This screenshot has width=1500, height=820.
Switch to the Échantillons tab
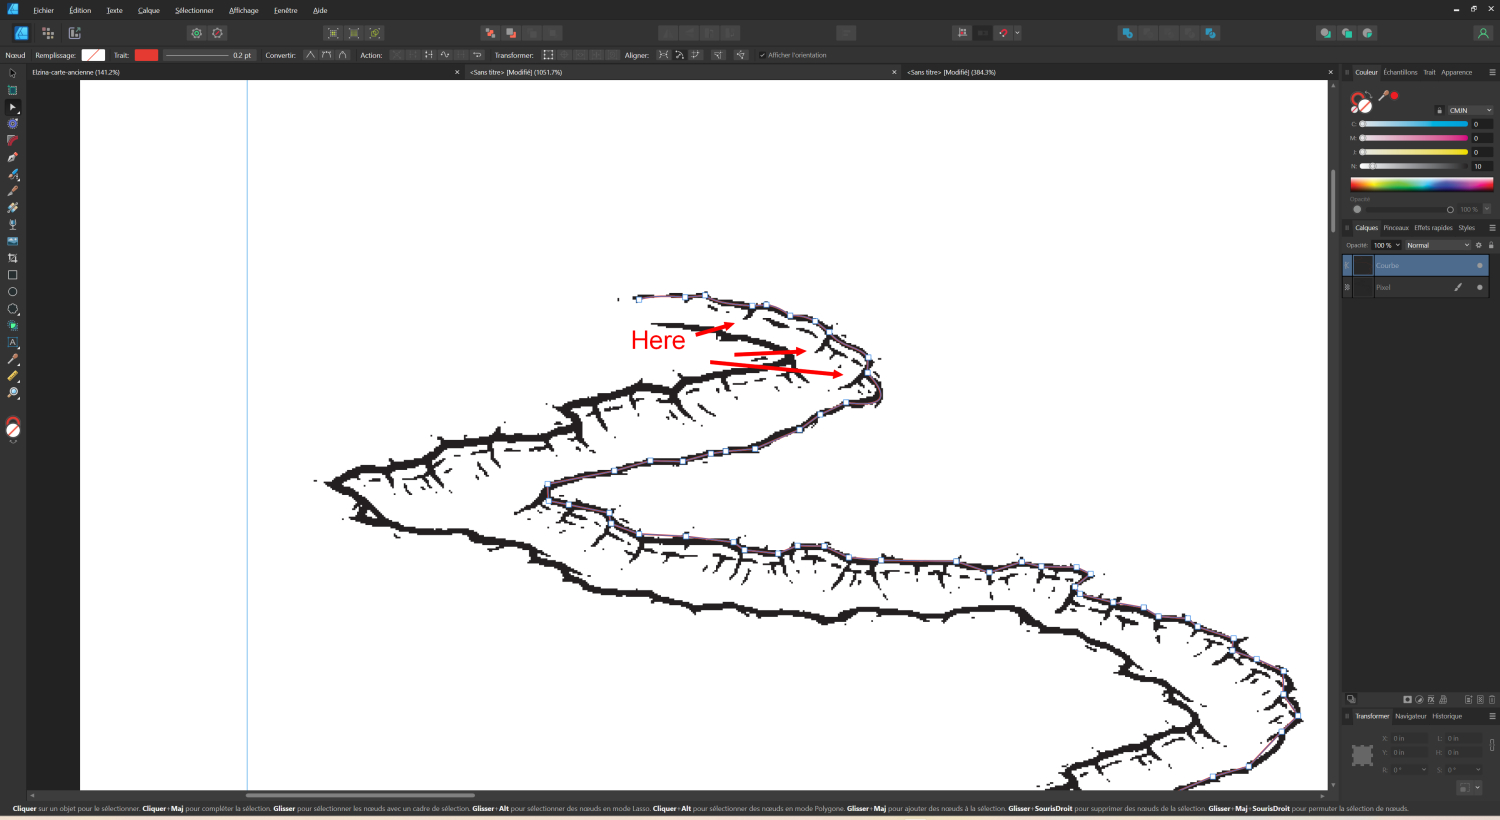click(x=1401, y=72)
